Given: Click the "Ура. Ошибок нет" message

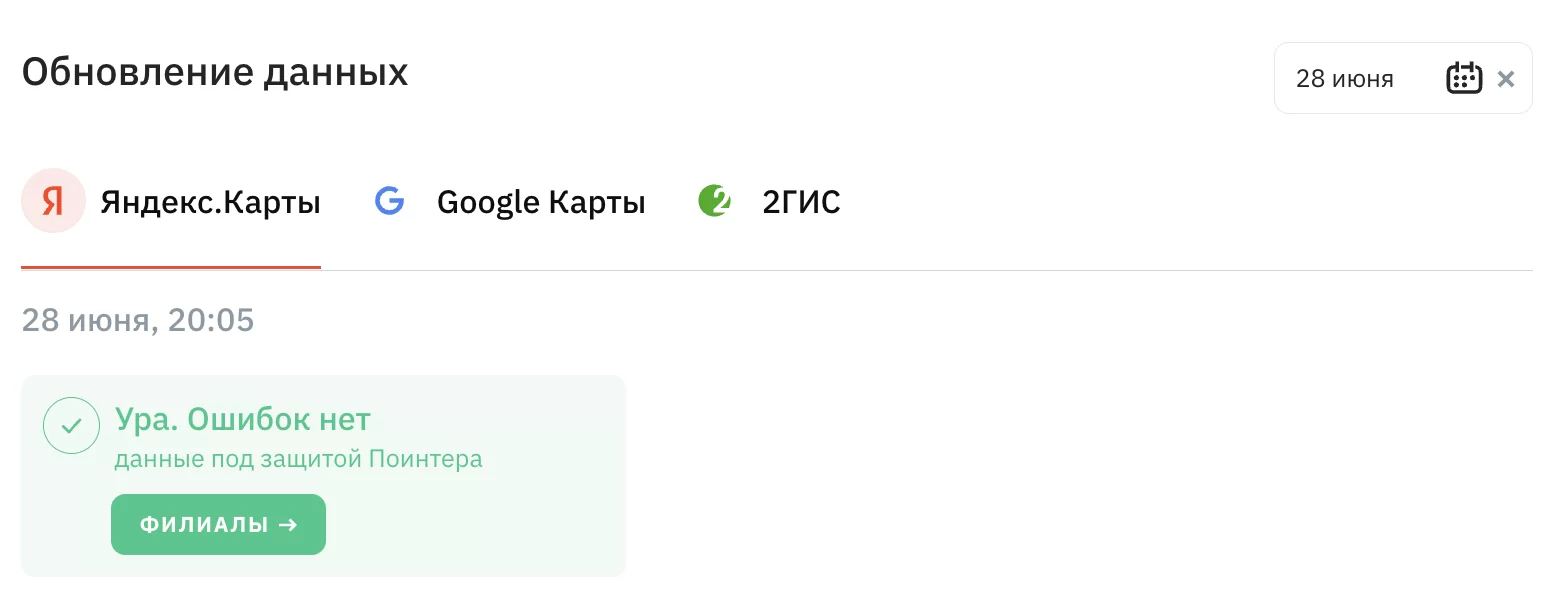Looking at the screenshot, I should 243,419.
